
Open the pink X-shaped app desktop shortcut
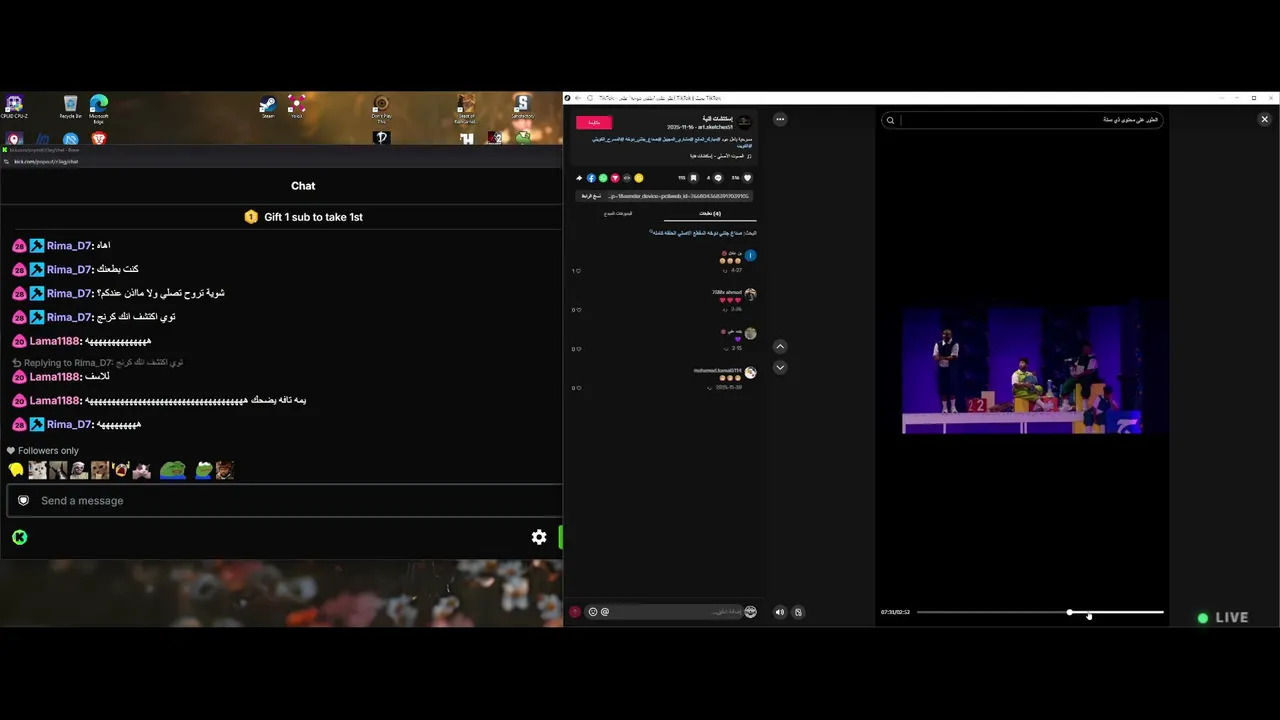296,106
